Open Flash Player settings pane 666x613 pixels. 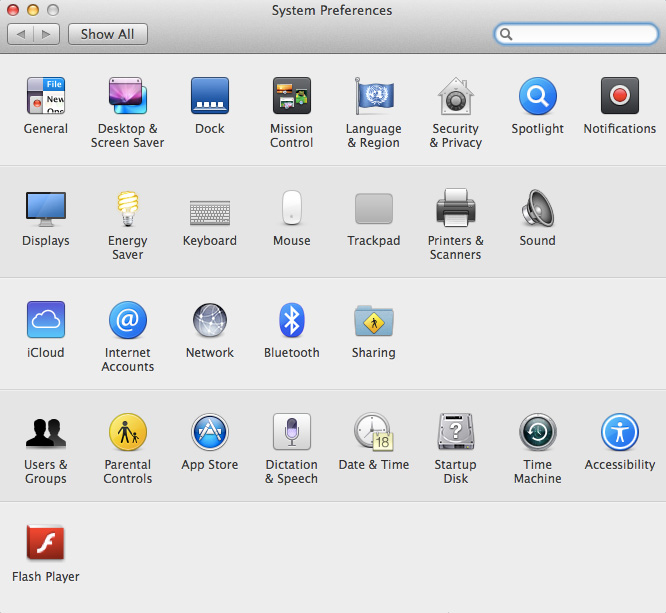point(46,545)
